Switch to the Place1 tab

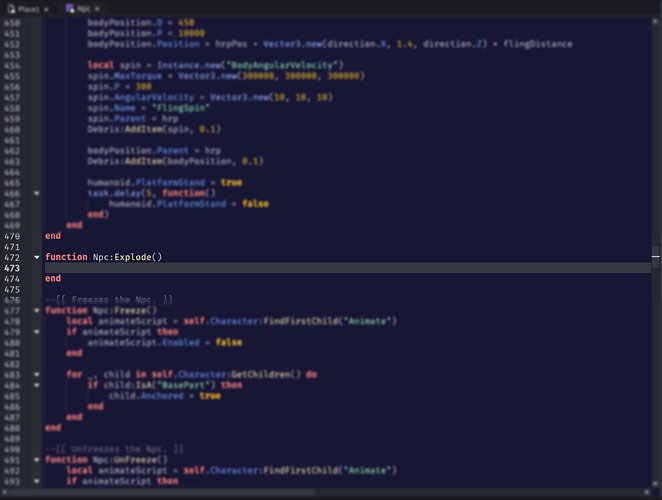[28, 9]
